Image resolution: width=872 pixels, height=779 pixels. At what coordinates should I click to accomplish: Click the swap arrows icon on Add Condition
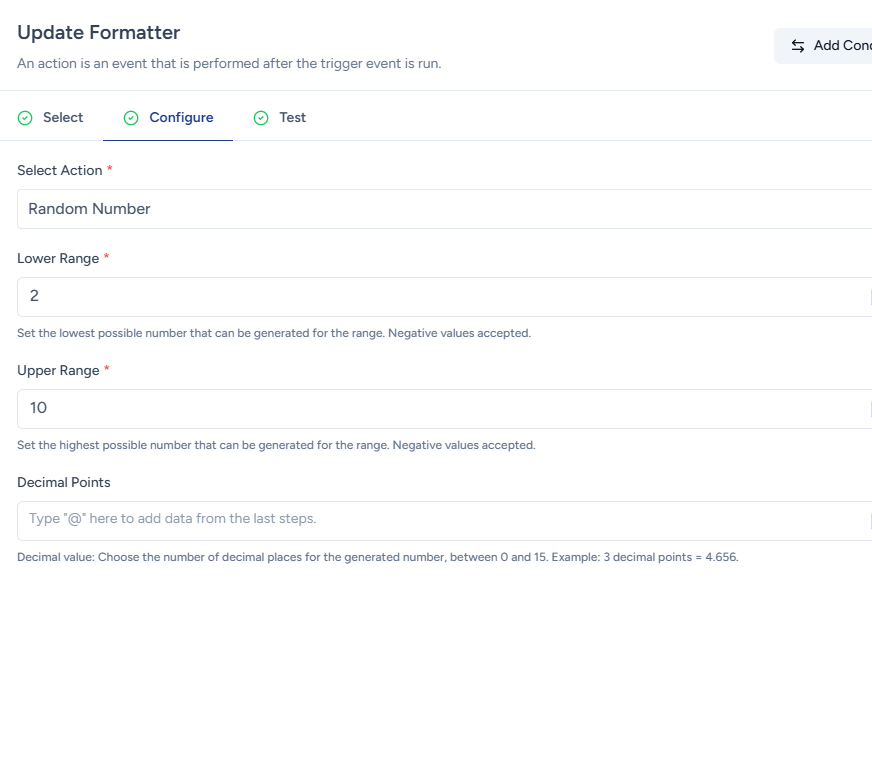798,46
